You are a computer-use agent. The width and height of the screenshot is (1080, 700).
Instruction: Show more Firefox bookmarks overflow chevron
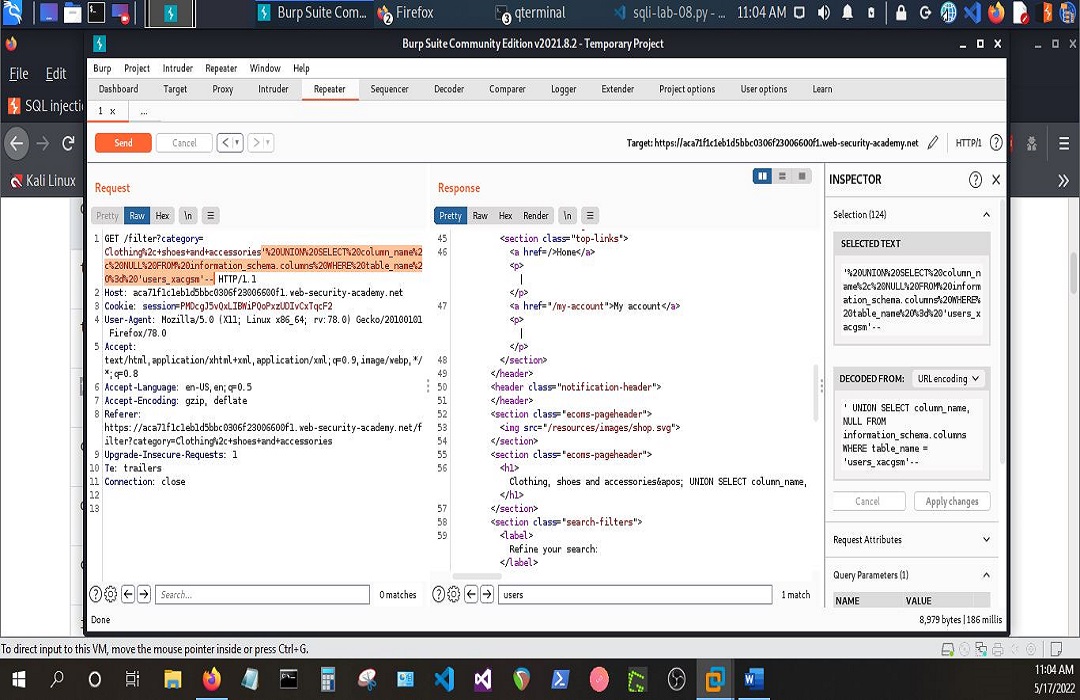point(1063,181)
